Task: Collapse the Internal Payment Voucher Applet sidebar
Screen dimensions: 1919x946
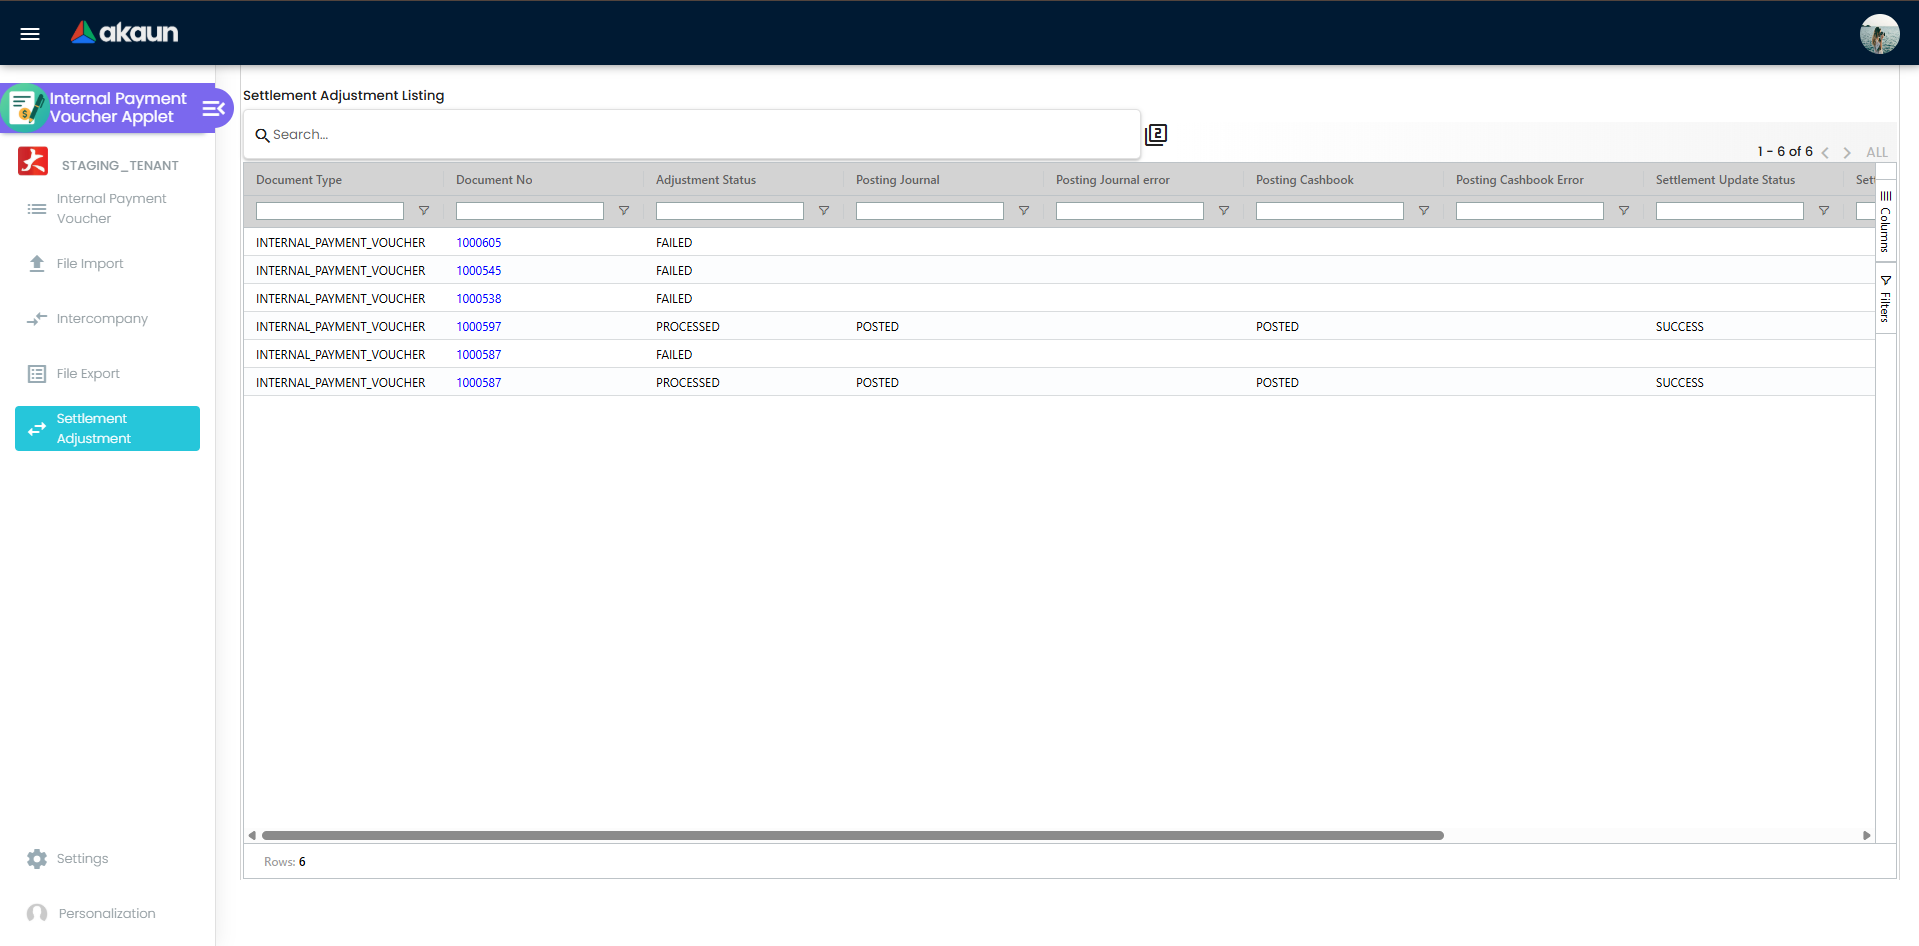Action: 212,108
